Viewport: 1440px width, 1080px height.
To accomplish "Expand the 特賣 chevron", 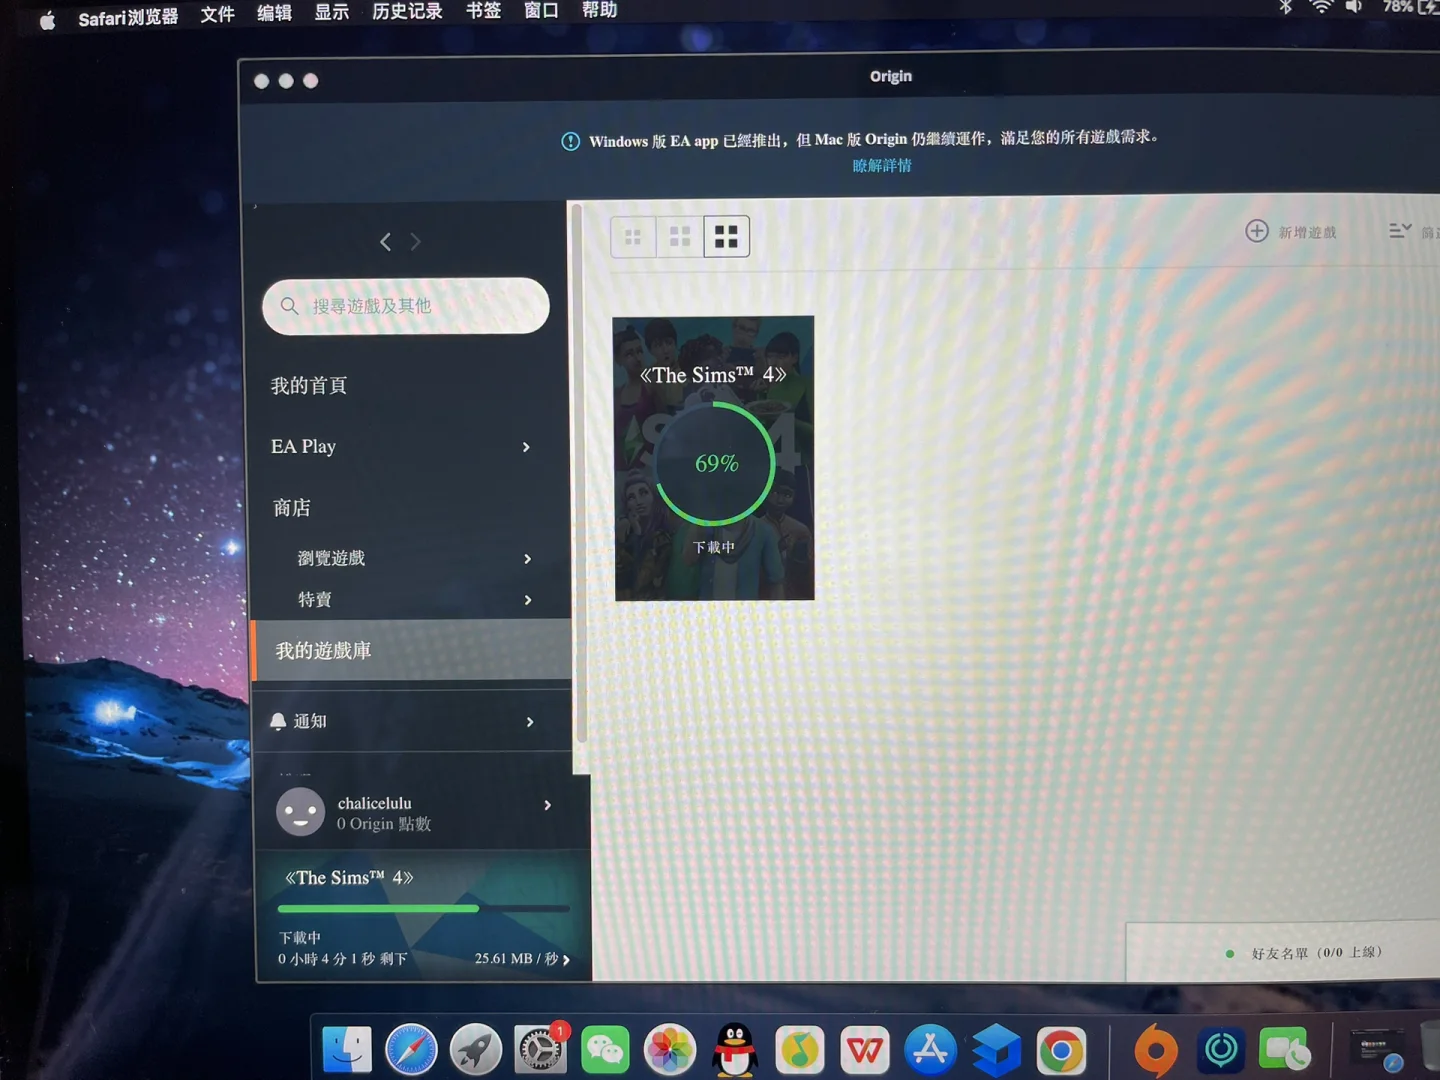I will point(528,600).
